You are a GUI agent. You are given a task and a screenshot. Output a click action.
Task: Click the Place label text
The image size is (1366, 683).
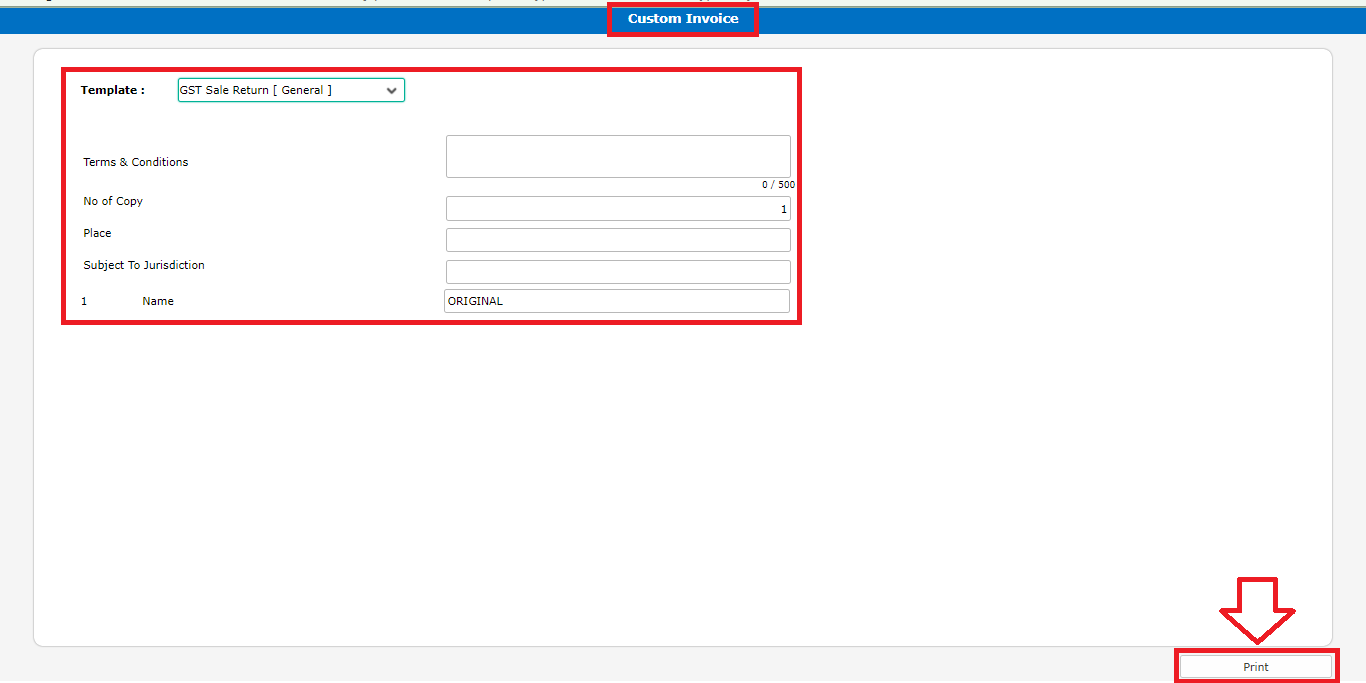[x=97, y=233]
